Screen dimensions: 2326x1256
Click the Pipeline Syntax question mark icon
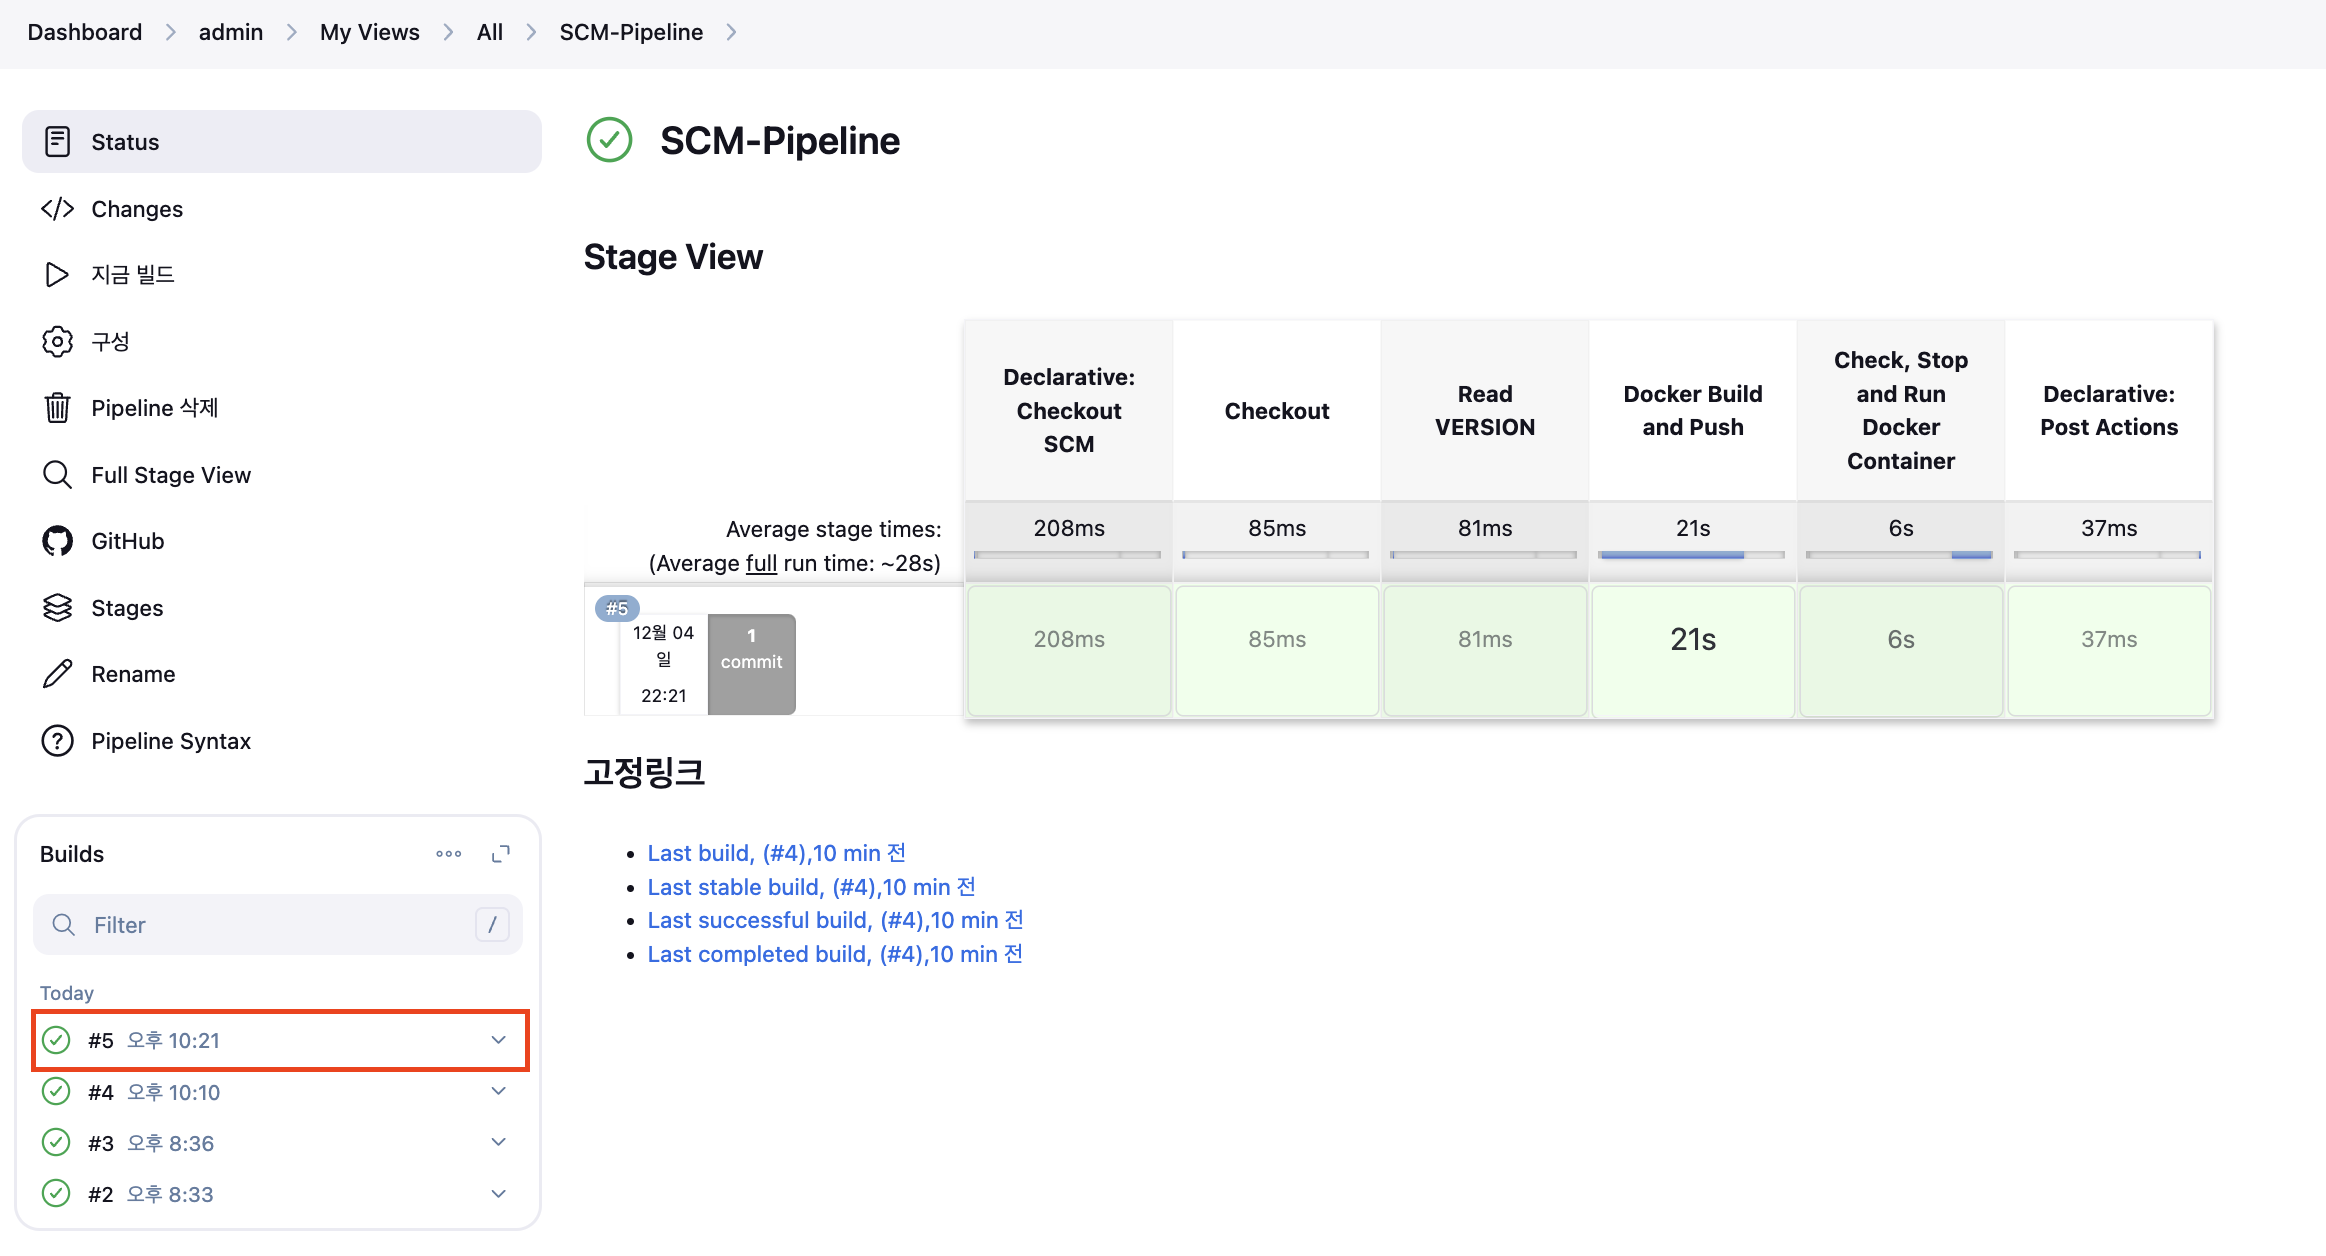(x=57, y=741)
